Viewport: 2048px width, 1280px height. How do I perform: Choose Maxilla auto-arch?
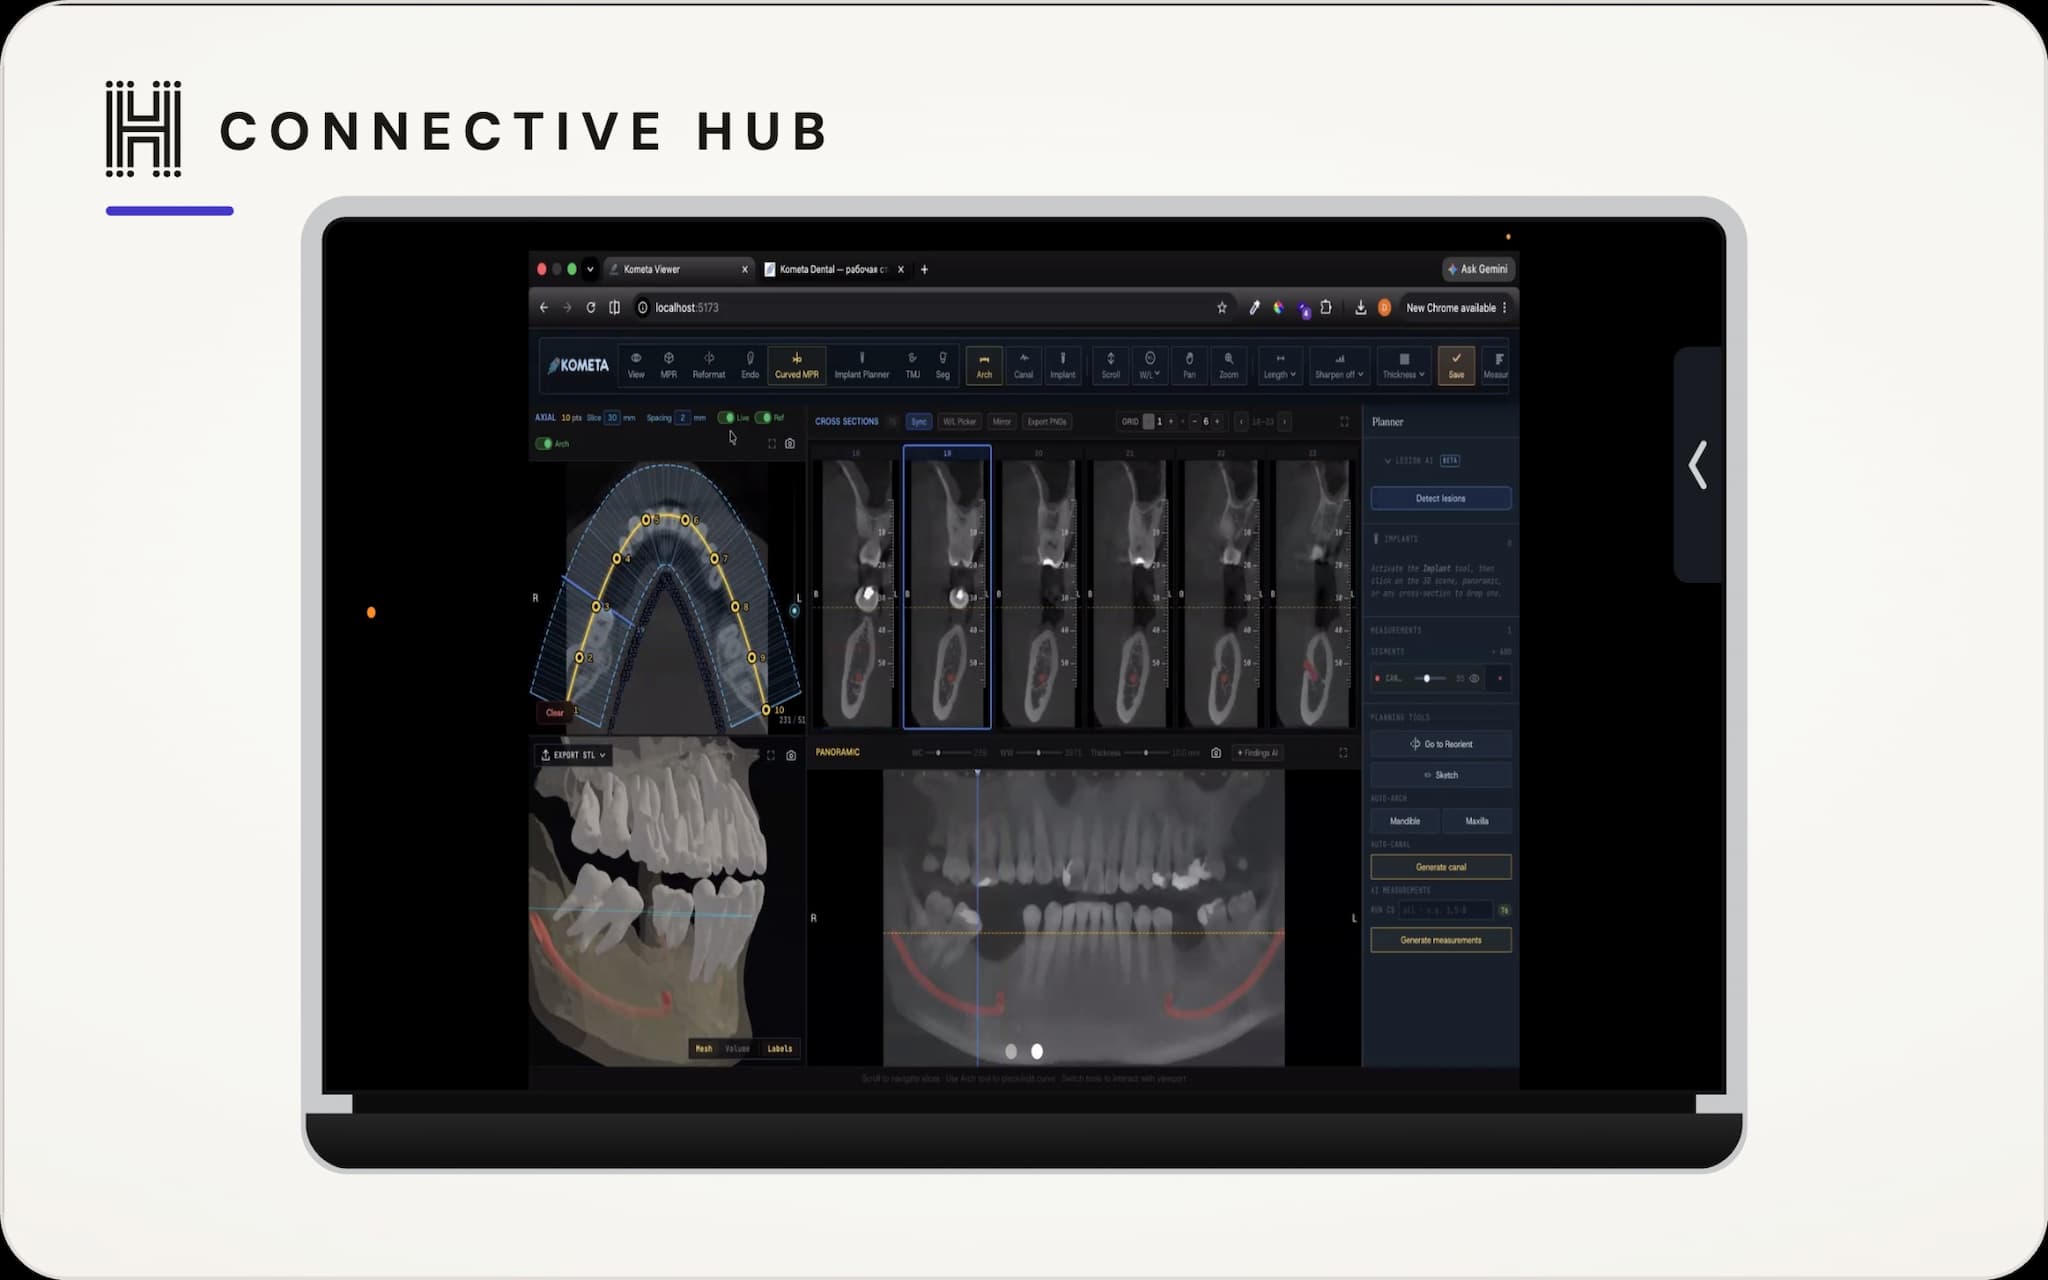pyautogui.click(x=1476, y=821)
